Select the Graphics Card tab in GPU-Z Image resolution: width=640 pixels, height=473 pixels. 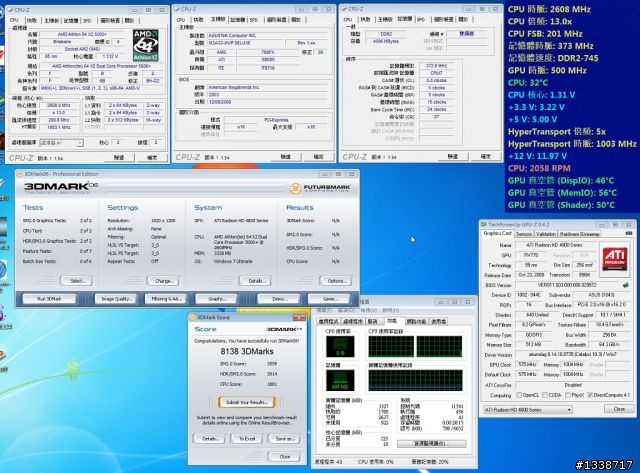click(497, 233)
